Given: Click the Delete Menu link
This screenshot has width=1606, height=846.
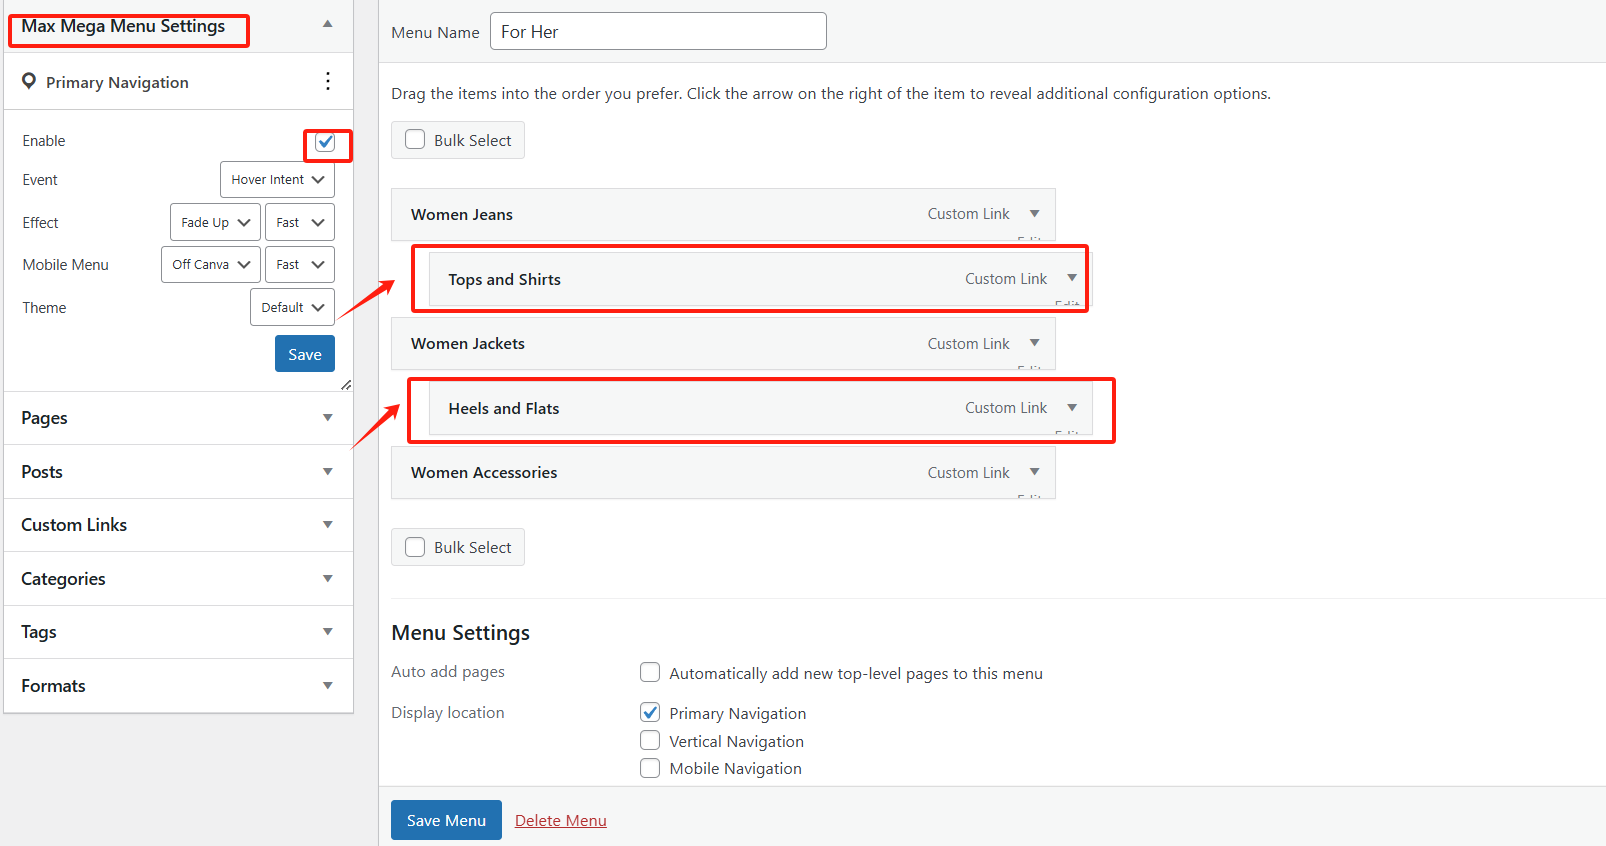Looking at the screenshot, I should [x=560, y=820].
